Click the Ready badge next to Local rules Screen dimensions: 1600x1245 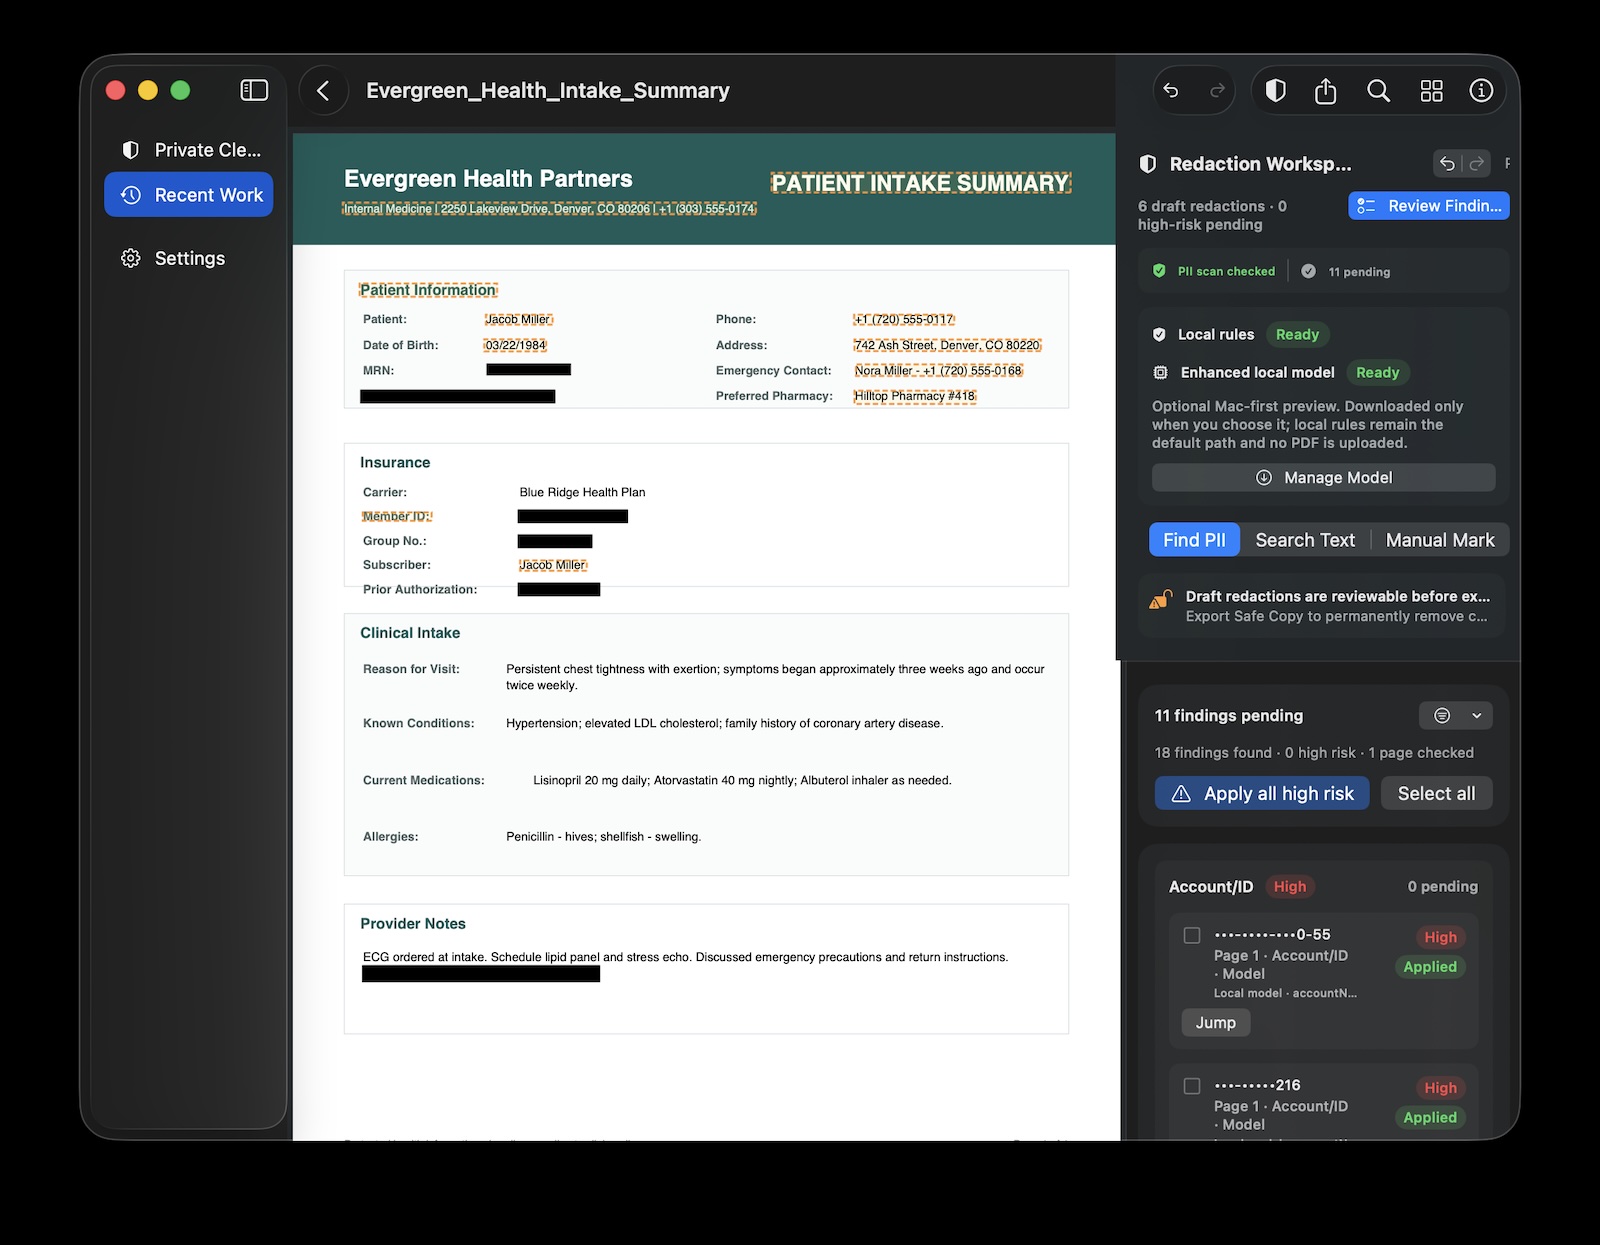[x=1297, y=334]
